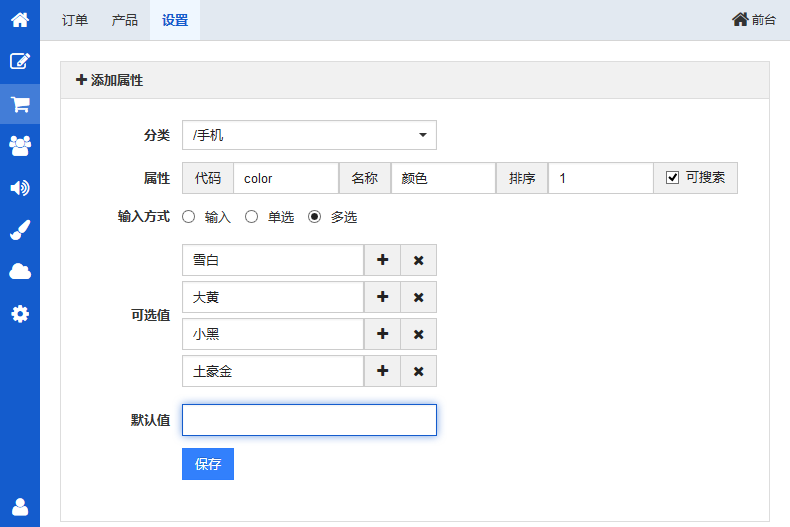The image size is (790, 527).
Task: Click the 保存 button
Action: [x=208, y=464]
